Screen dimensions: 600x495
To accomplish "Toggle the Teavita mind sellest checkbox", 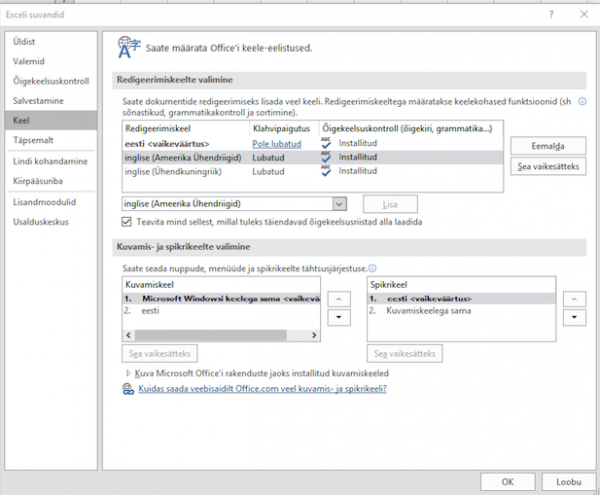I will pos(127,222).
